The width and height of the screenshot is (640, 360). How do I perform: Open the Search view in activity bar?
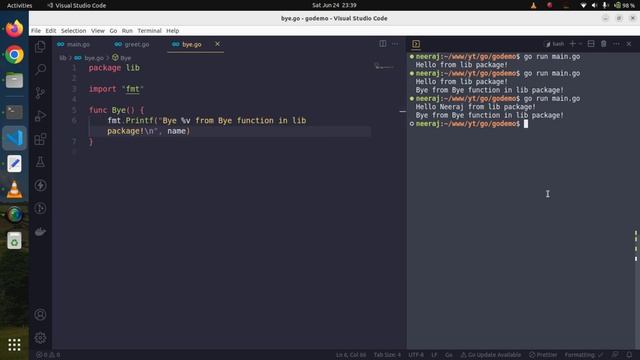coord(40,69)
